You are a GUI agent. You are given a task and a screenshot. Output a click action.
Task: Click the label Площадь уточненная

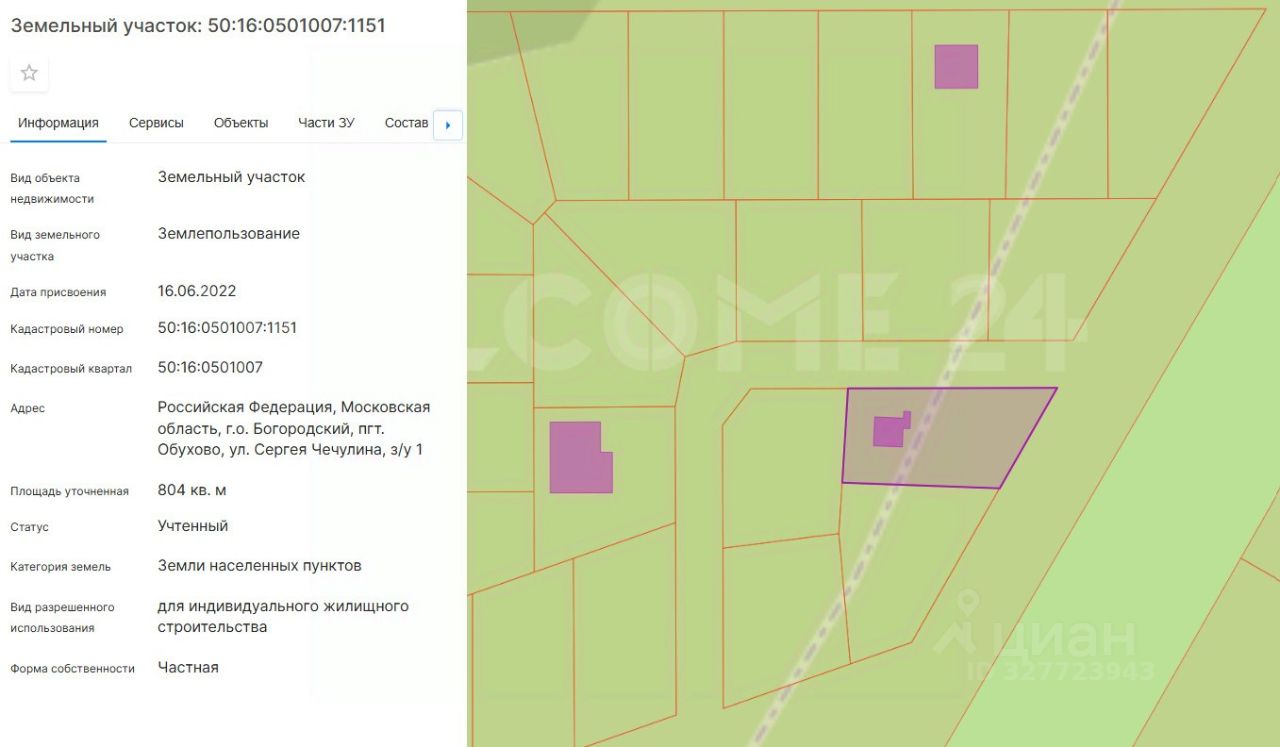point(69,491)
